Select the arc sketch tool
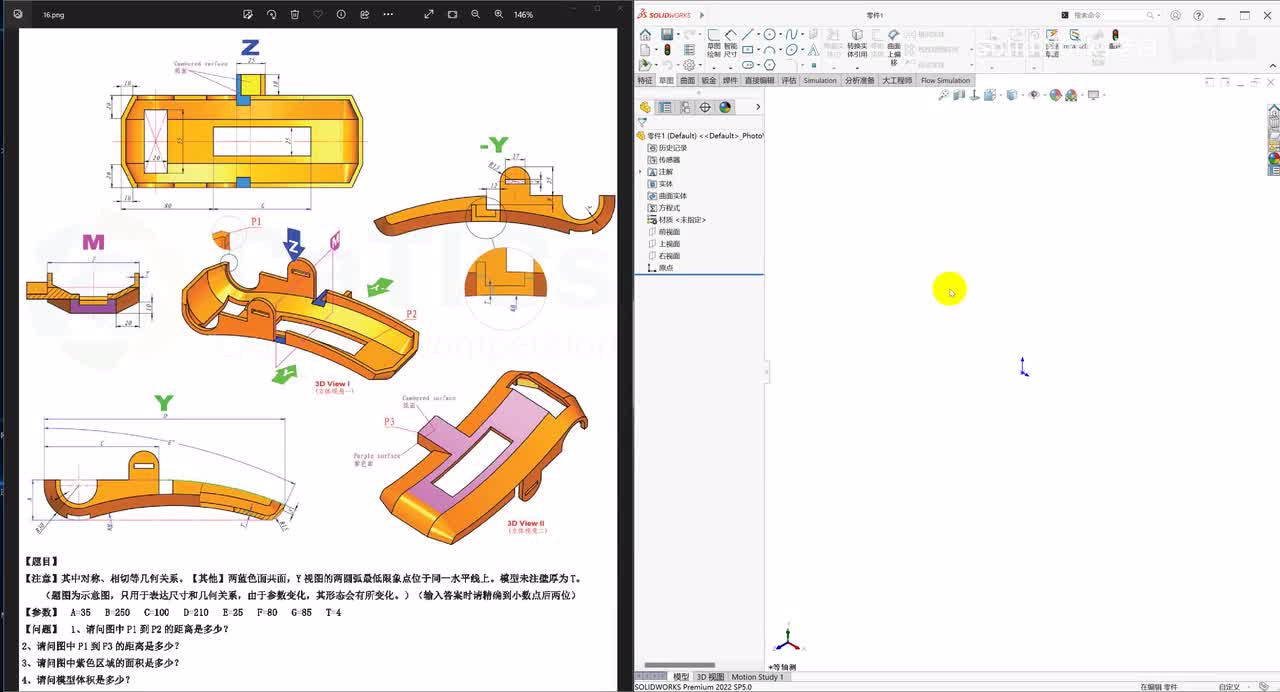1280x692 pixels. [x=769, y=50]
